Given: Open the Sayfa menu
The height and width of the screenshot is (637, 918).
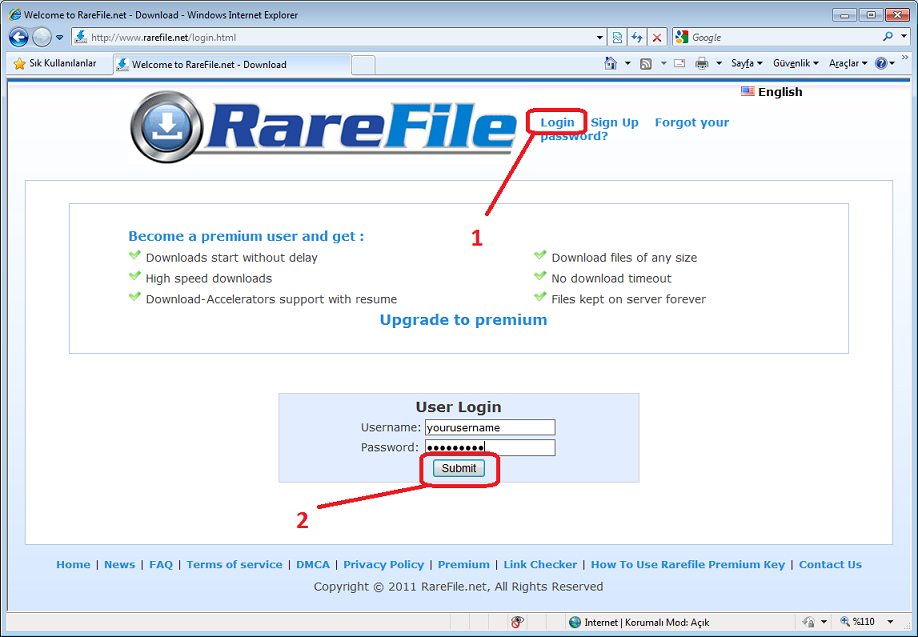Looking at the screenshot, I should (x=746, y=63).
